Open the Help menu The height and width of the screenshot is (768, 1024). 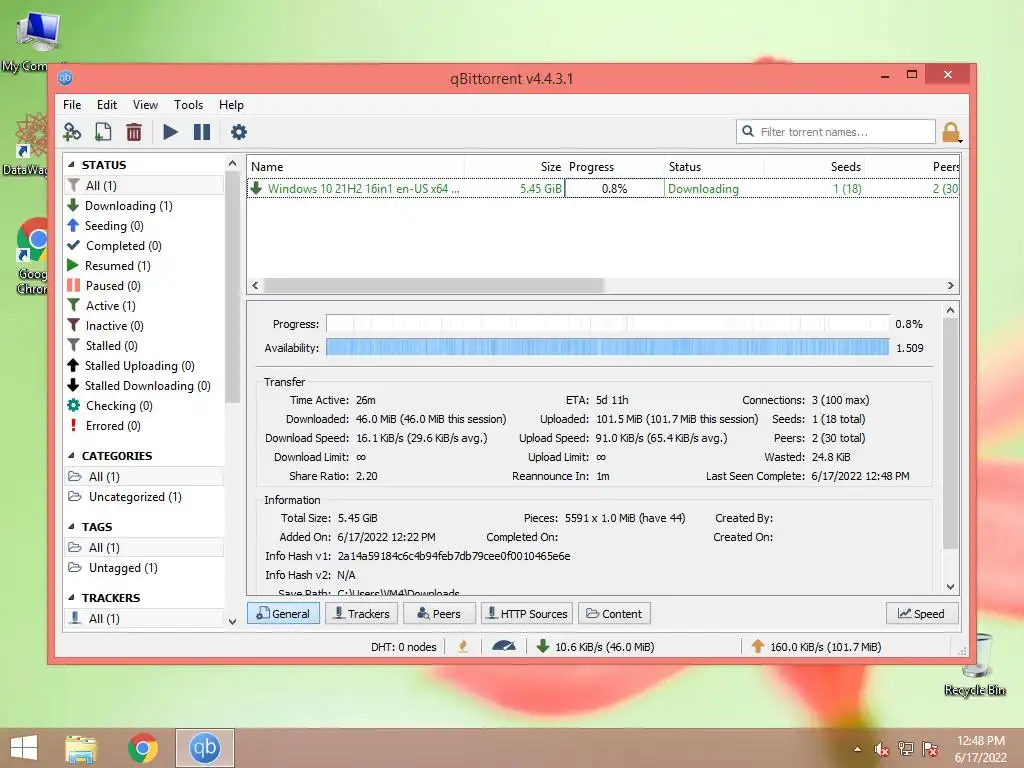coord(231,104)
